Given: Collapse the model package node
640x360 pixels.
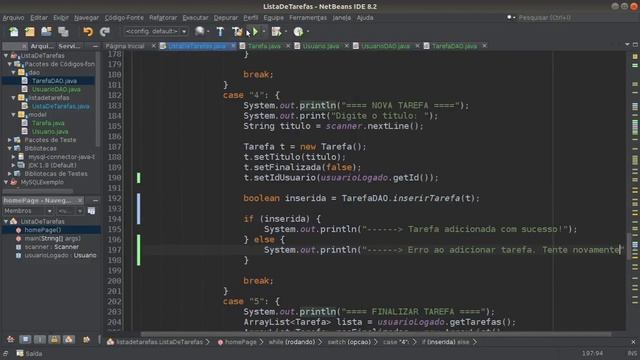Looking at the screenshot, I should click(13, 115).
